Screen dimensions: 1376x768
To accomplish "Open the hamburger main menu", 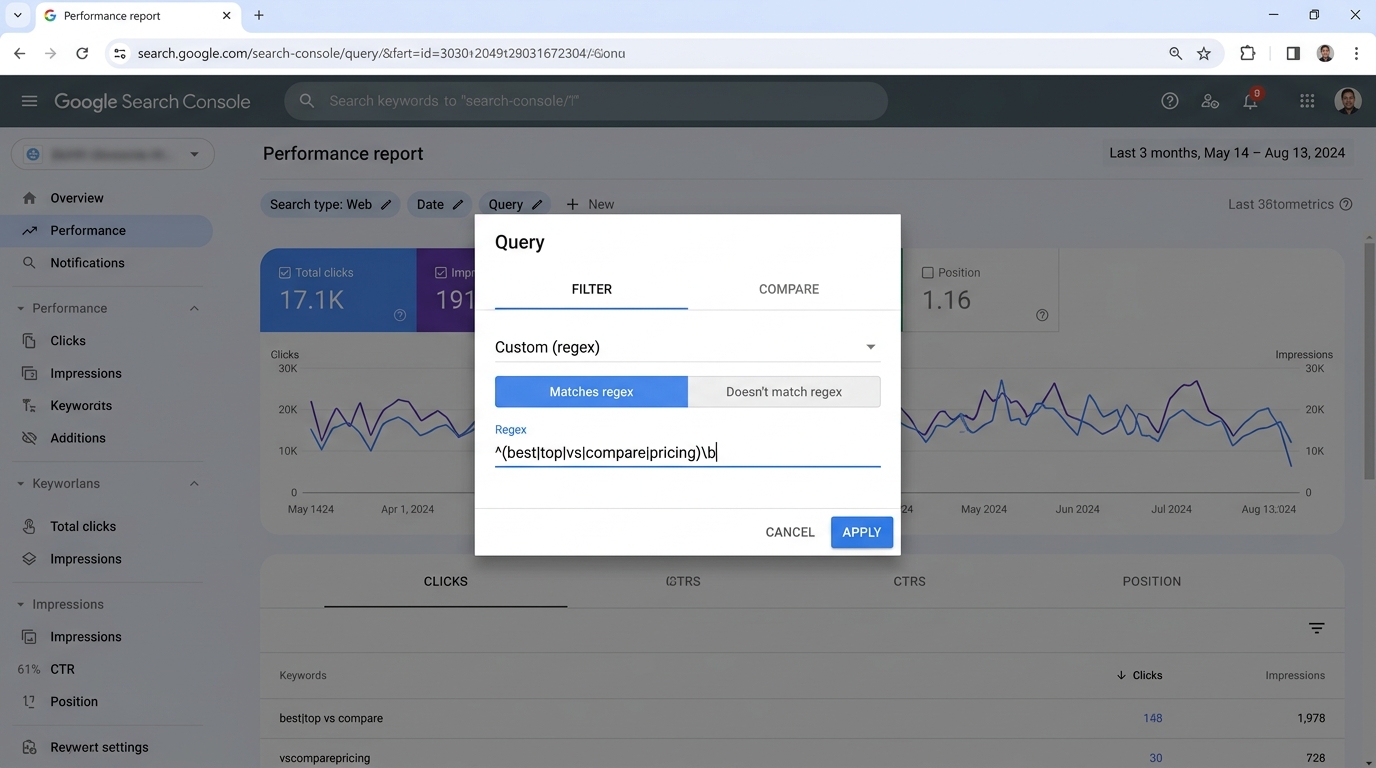I will click(29, 101).
